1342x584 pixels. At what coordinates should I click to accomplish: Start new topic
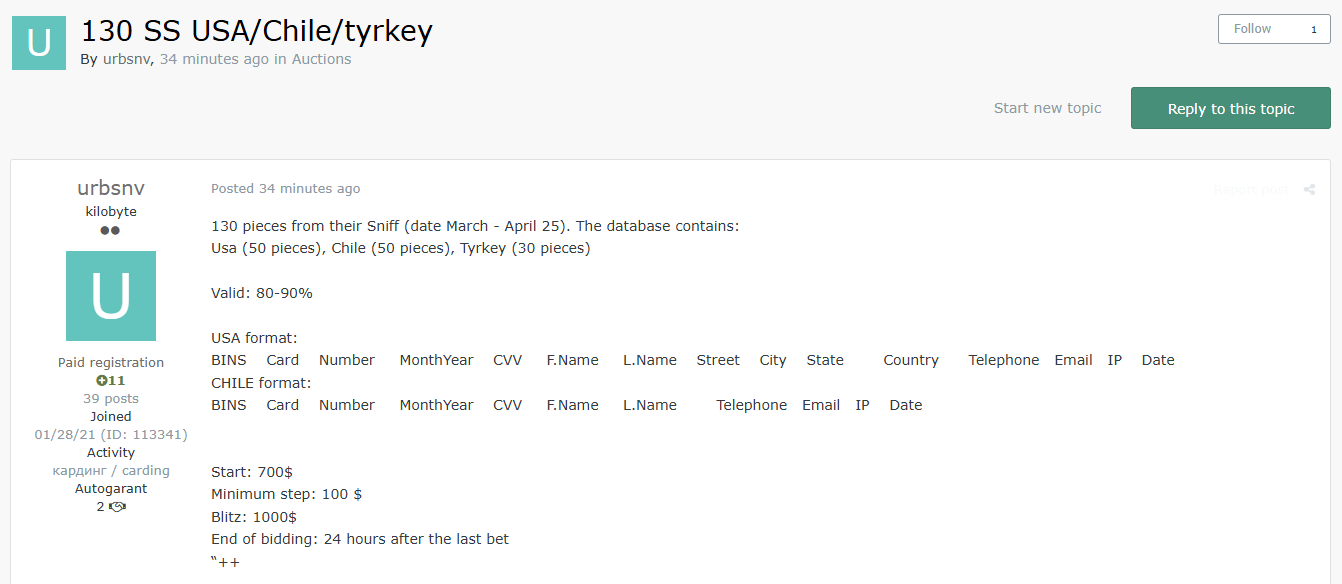tap(1047, 108)
